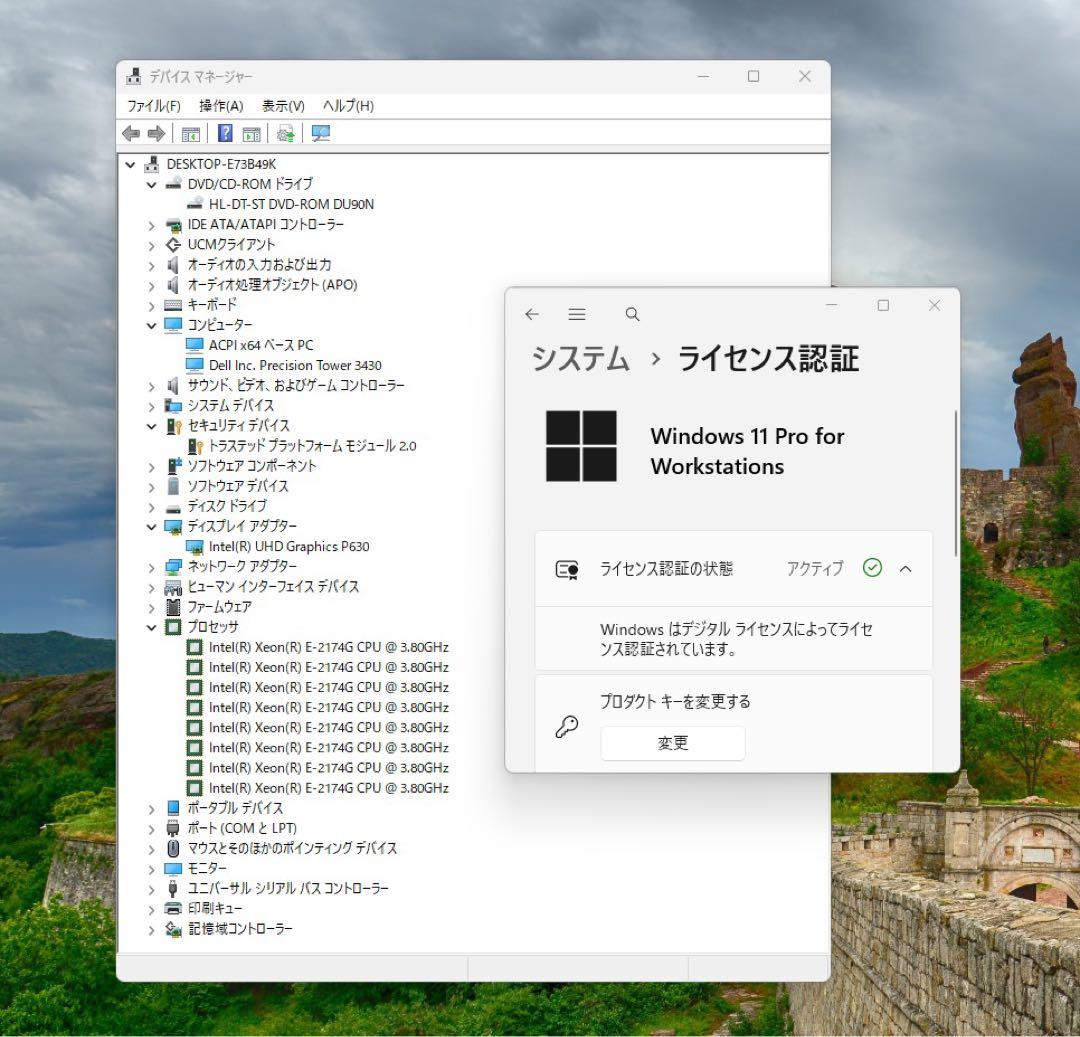Expand the IDE ATA/ATAPI コントローラー node
Screen dimensions: 1080x1037
152,225
